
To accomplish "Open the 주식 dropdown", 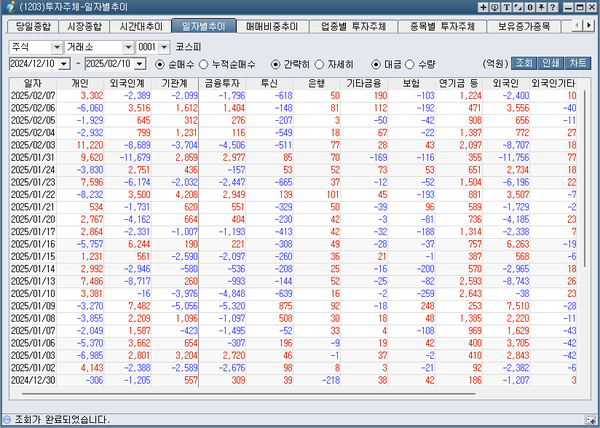I will (x=57, y=46).
